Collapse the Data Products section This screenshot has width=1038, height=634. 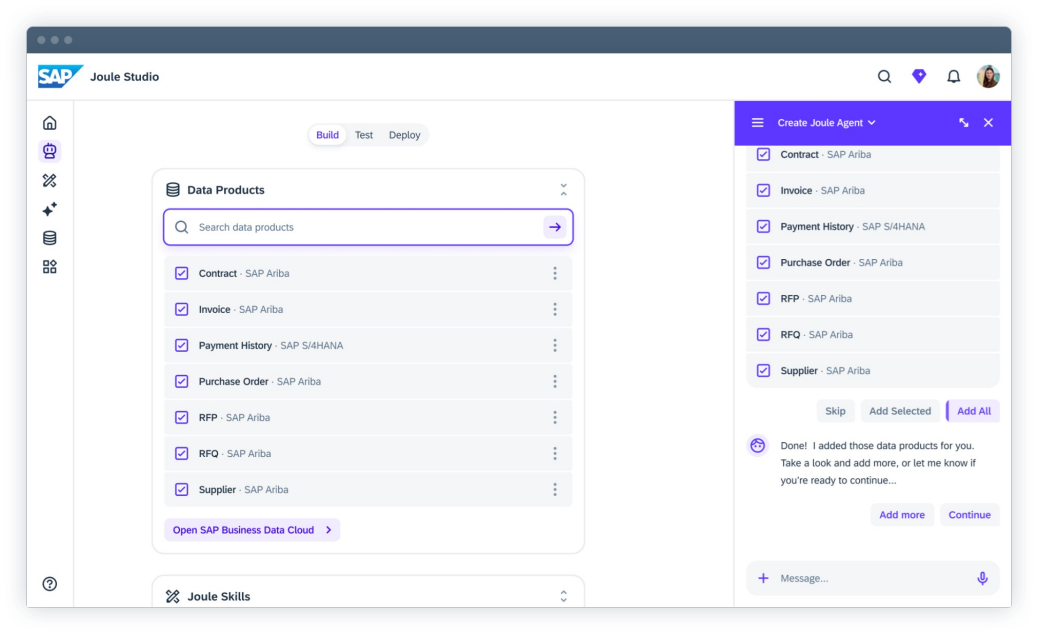563,190
